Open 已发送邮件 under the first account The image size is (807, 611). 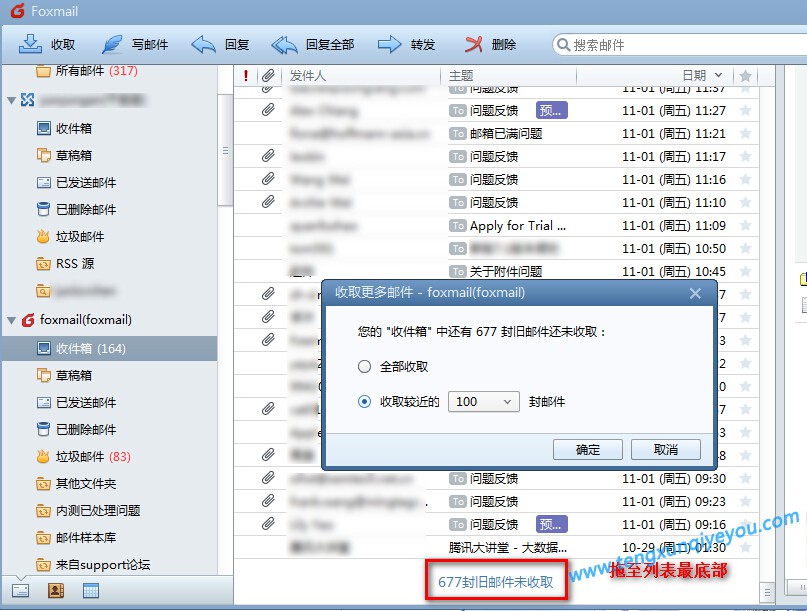[77, 182]
